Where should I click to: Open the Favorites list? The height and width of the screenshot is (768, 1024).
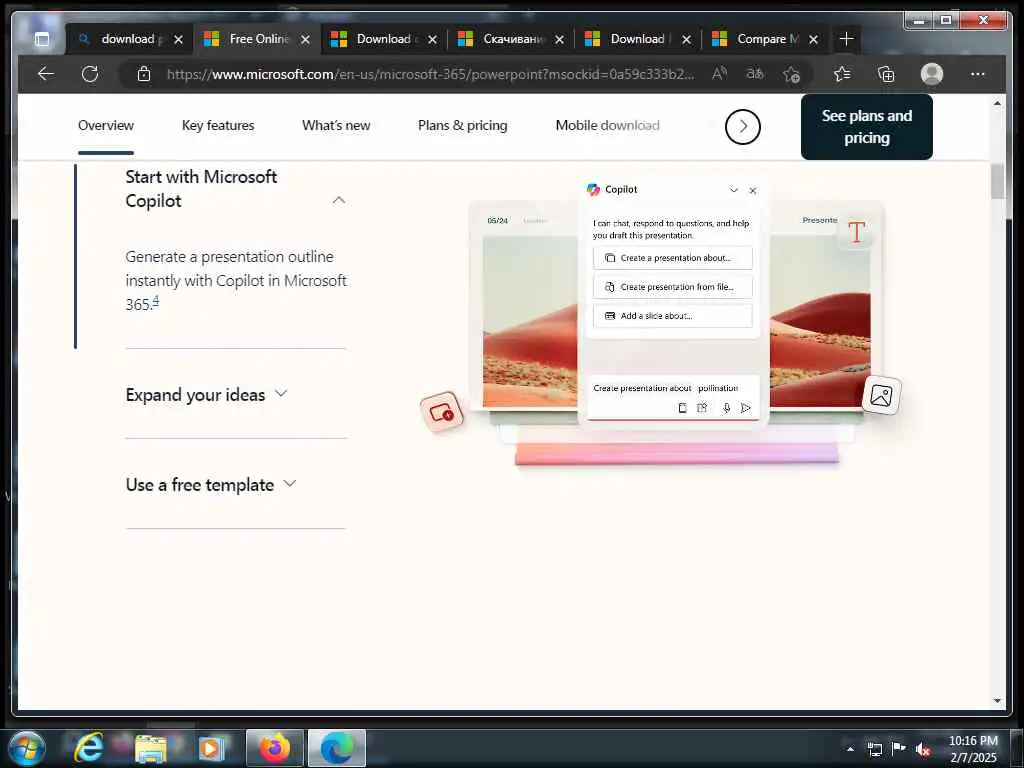pyautogui.click(x=842, y=74)
